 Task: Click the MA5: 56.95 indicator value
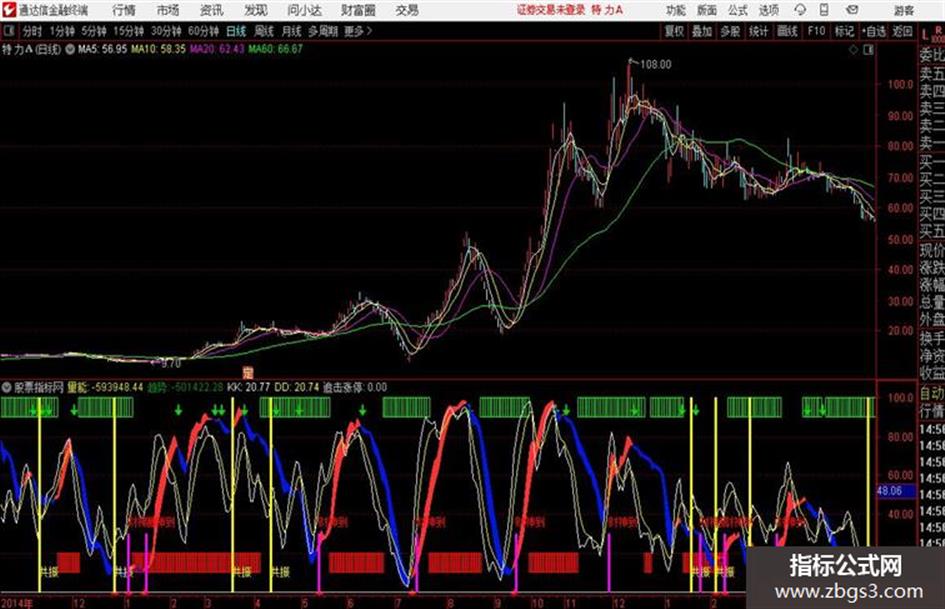[102, 49]
